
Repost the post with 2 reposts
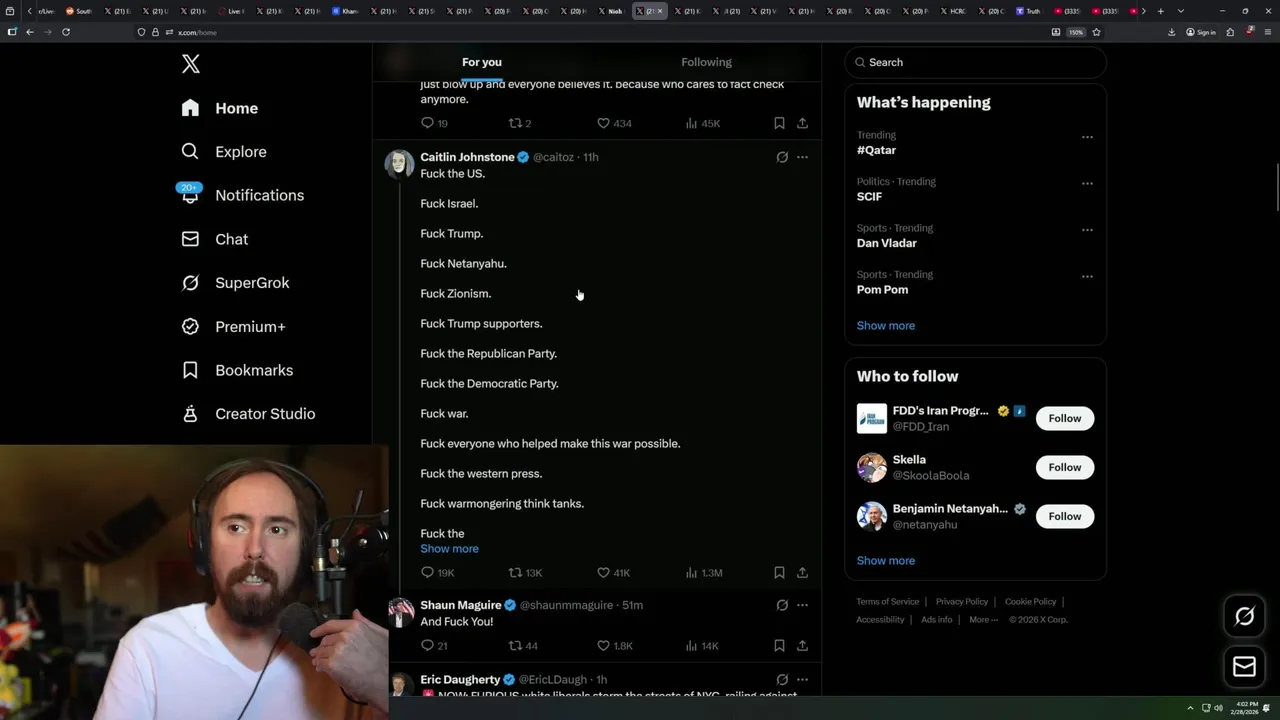[x=520, y=123]
